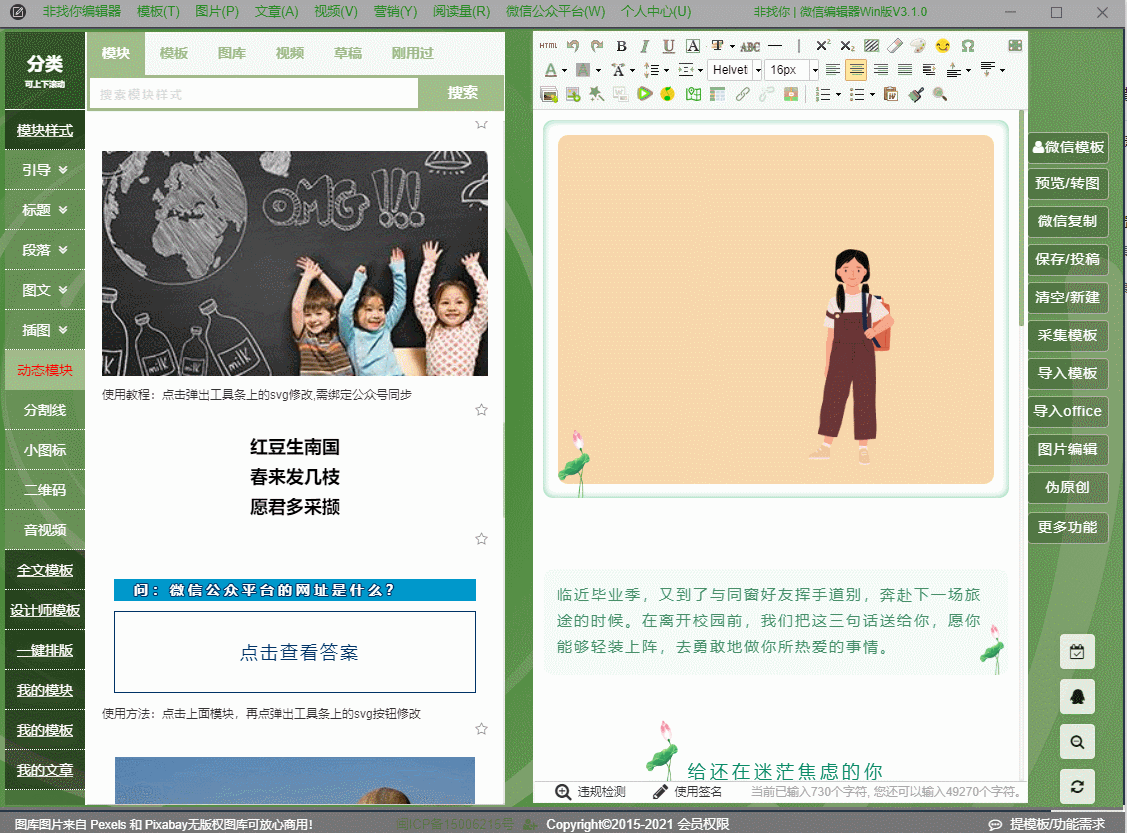Toggle italic formatting
Screen dimensions: 1127x833
(645, 46)
